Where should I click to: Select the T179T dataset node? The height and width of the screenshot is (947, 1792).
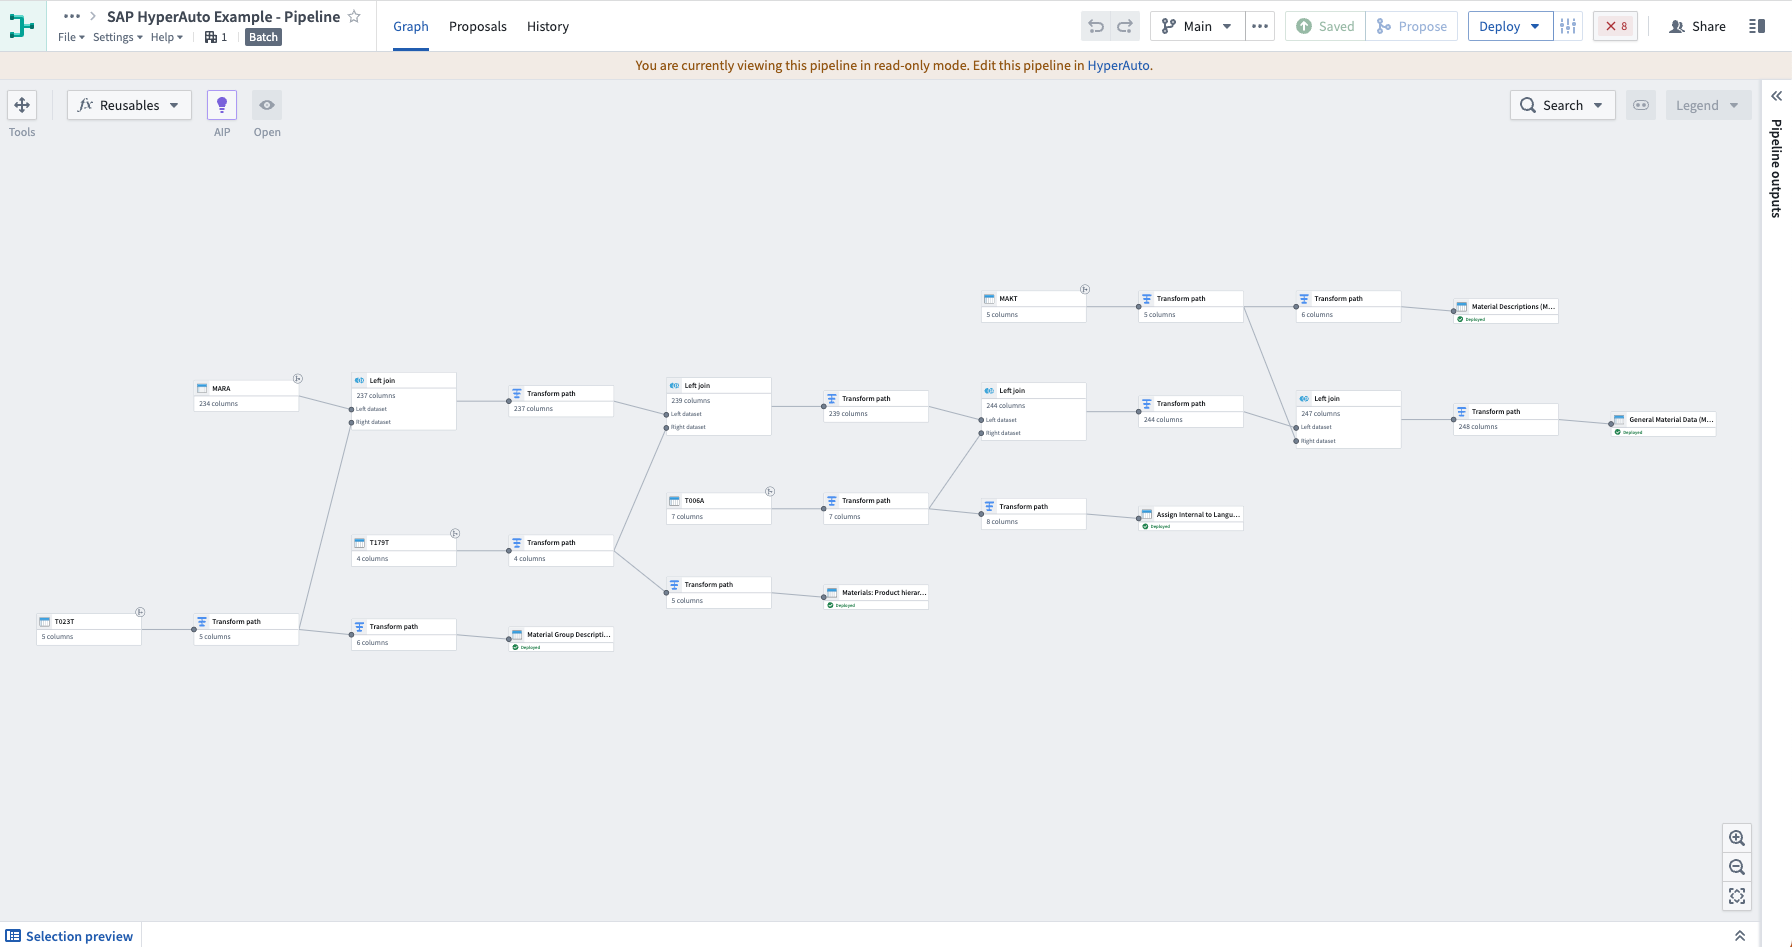404,551
